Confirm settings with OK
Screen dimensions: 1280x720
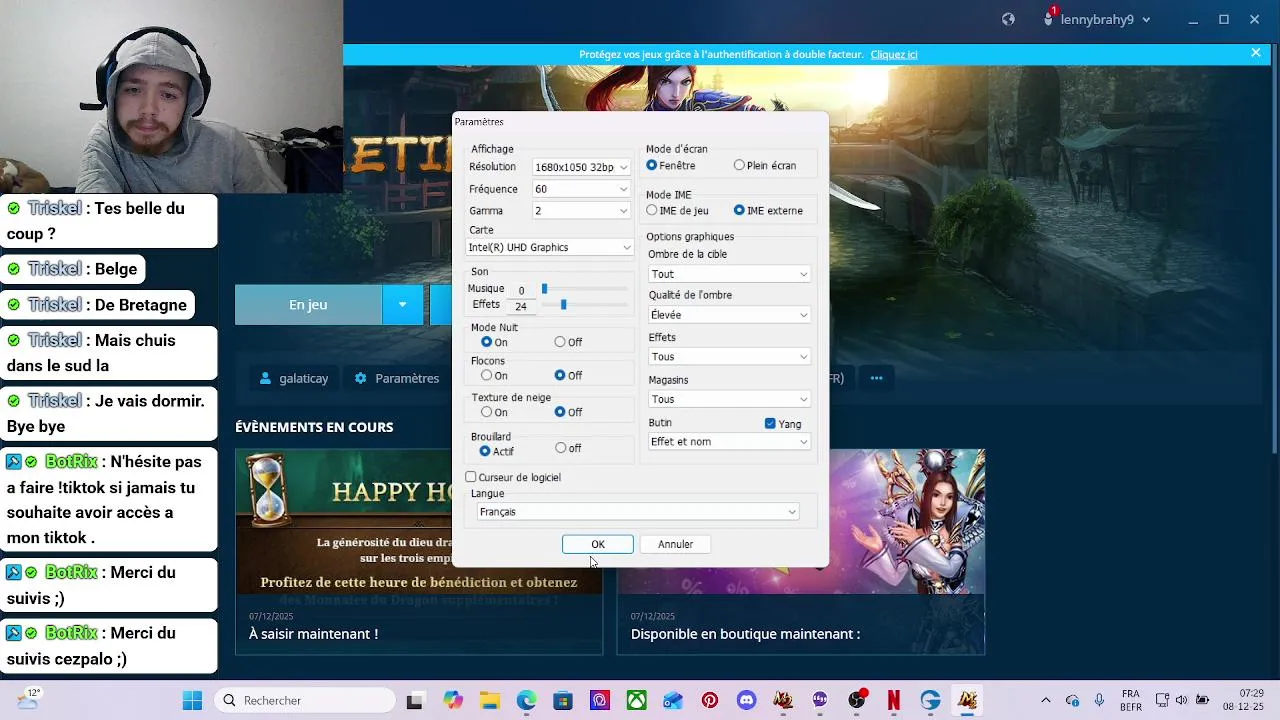[598, 544]
